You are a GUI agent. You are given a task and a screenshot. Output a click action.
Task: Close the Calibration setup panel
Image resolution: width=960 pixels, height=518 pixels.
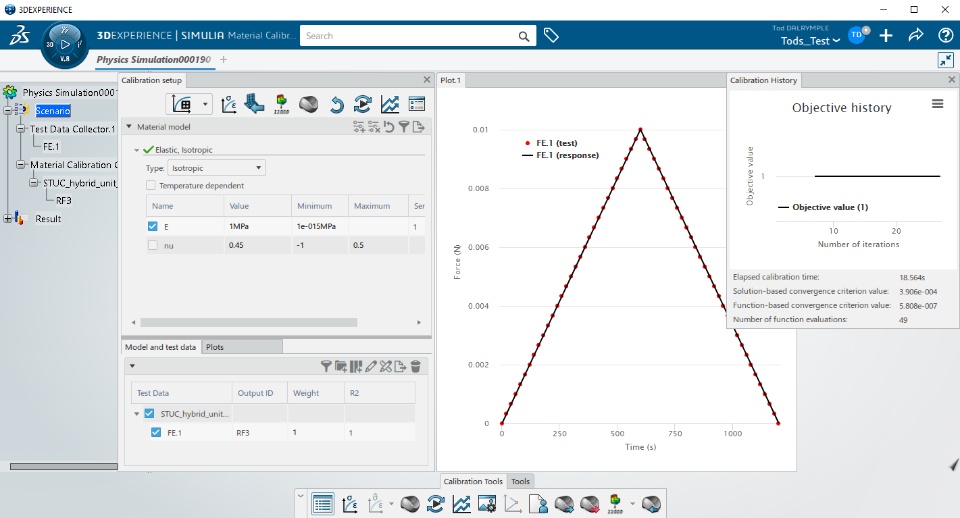pyautogui.click(x=427, y=80)
